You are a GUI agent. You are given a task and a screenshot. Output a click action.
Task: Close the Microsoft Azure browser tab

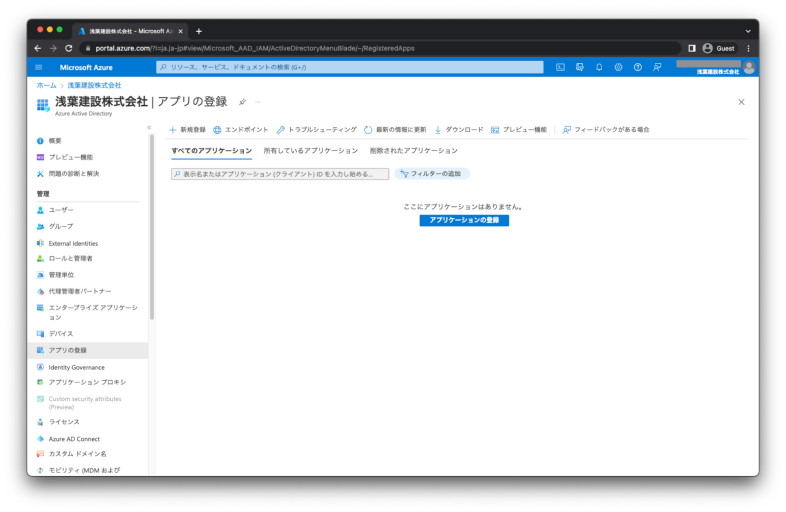coord(181,31)
